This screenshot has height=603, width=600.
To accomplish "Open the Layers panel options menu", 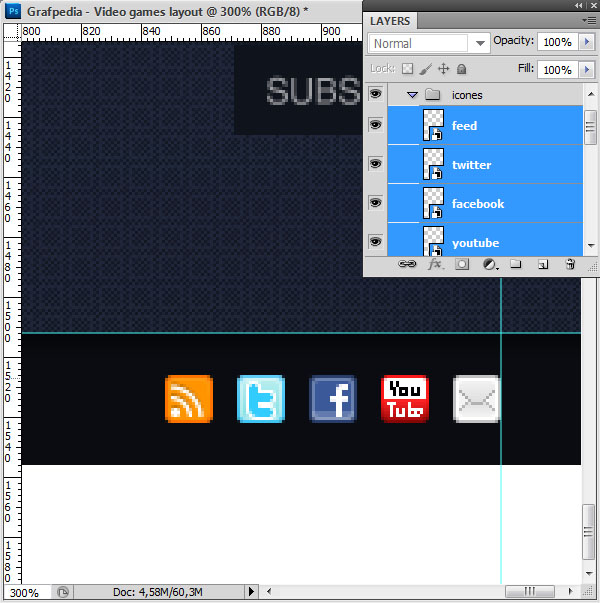I will point(589,20).
